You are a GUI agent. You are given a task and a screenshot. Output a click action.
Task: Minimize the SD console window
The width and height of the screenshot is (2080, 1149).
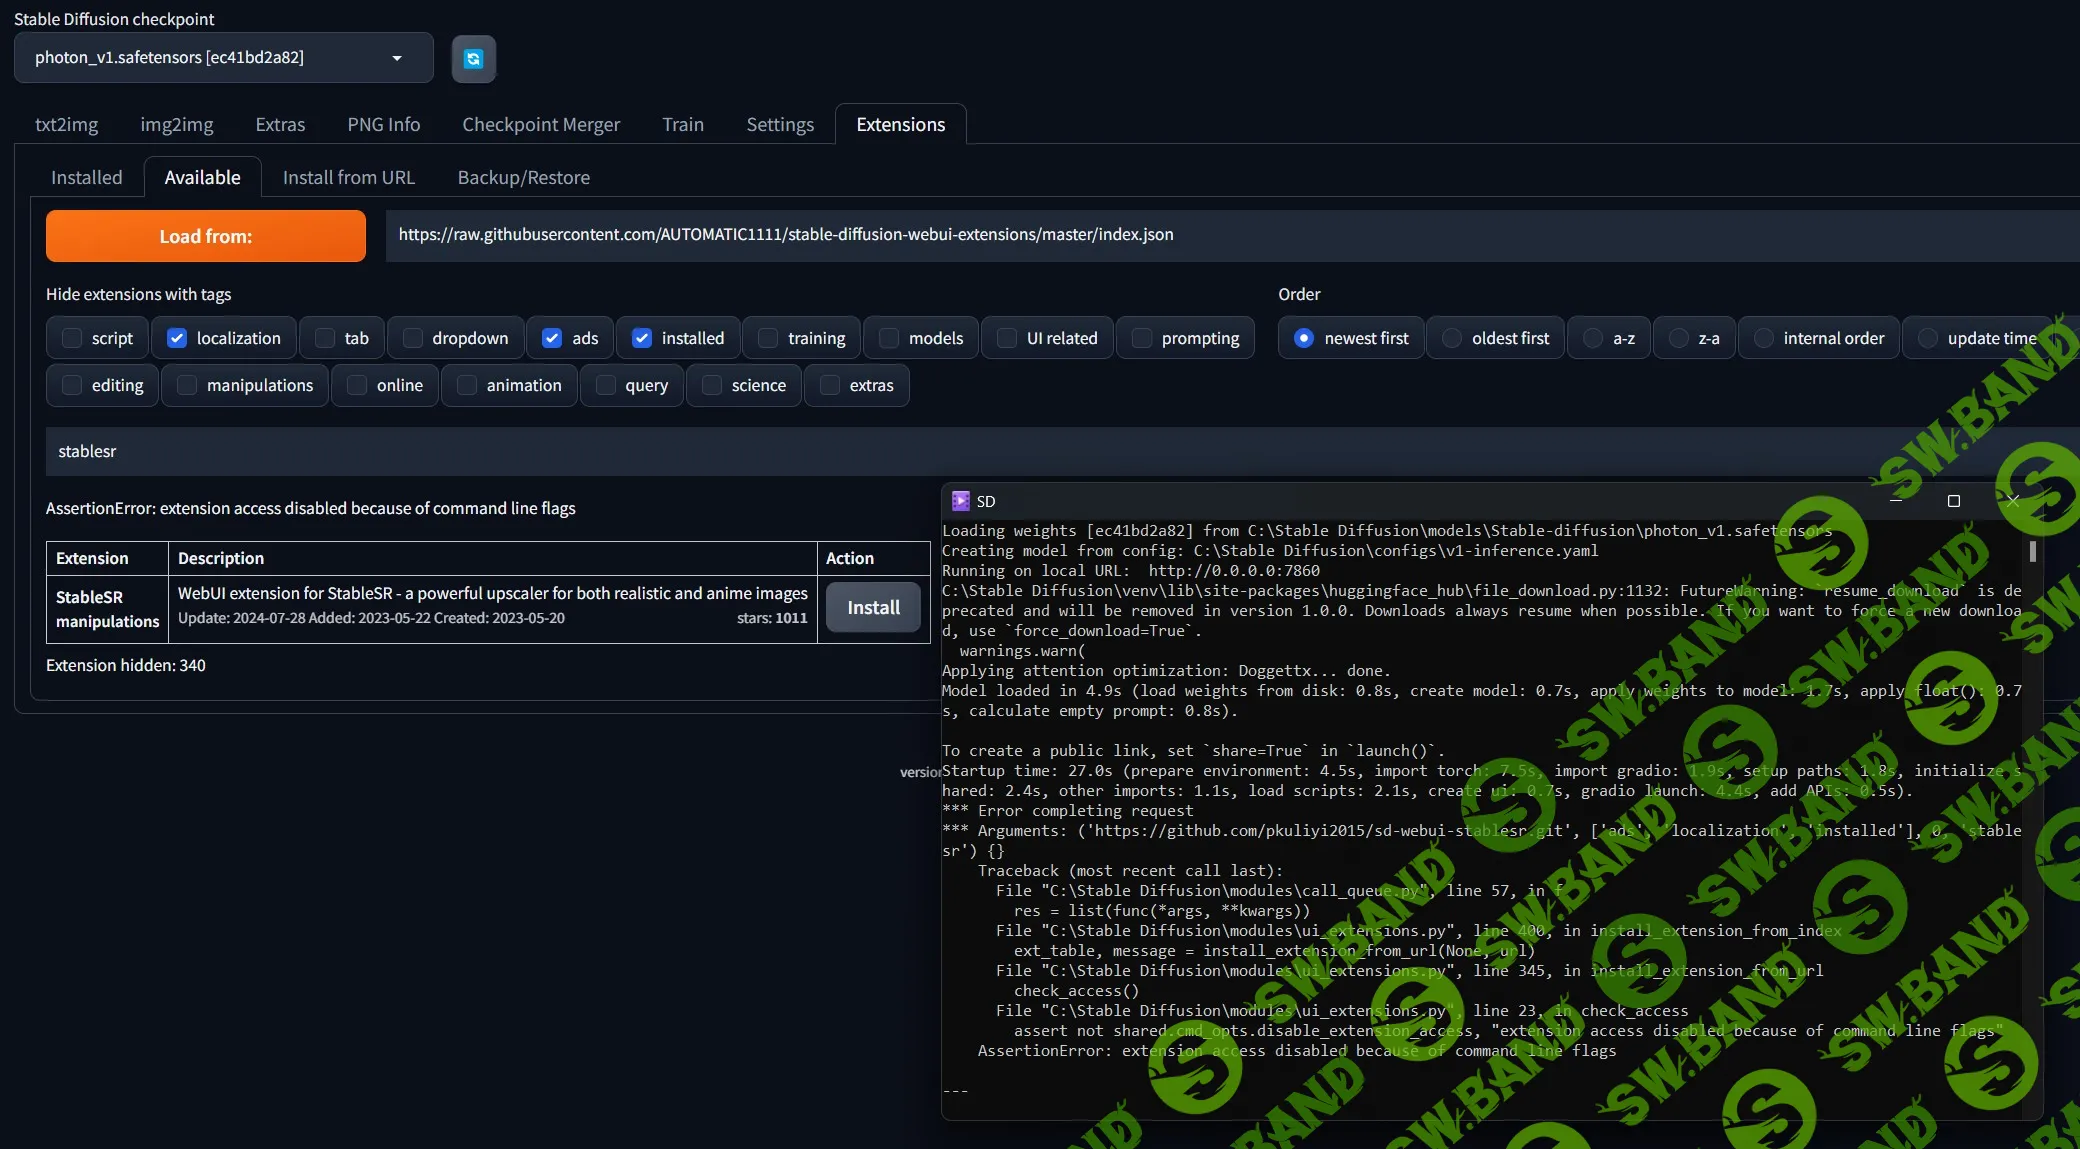[x=1895, y=501]
